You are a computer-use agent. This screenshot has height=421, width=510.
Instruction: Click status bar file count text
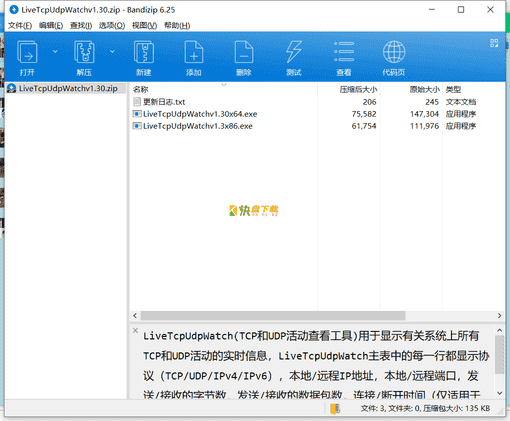pyautogui.click(x=425, y=408)
